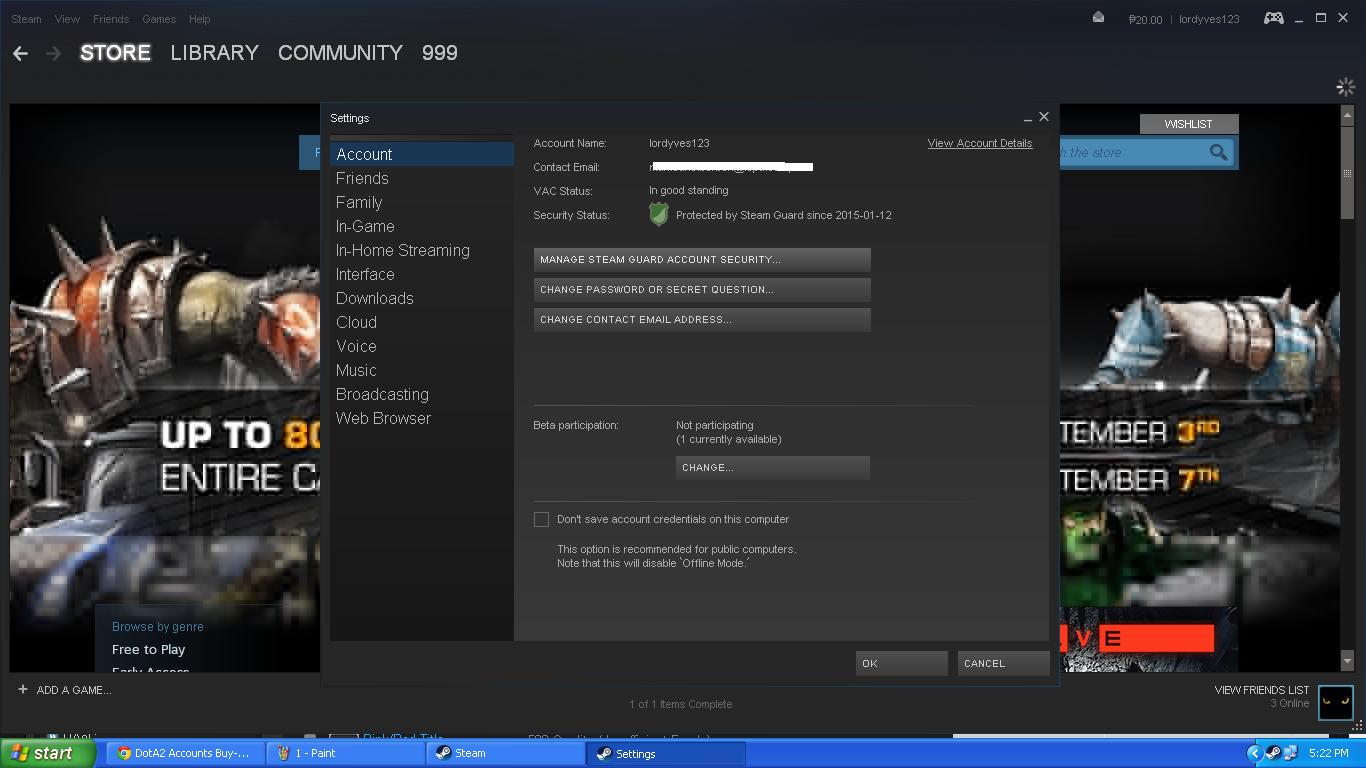Expand hidden system tray icons
The image size is (1366, 768).
click(x=1254, y=753)
